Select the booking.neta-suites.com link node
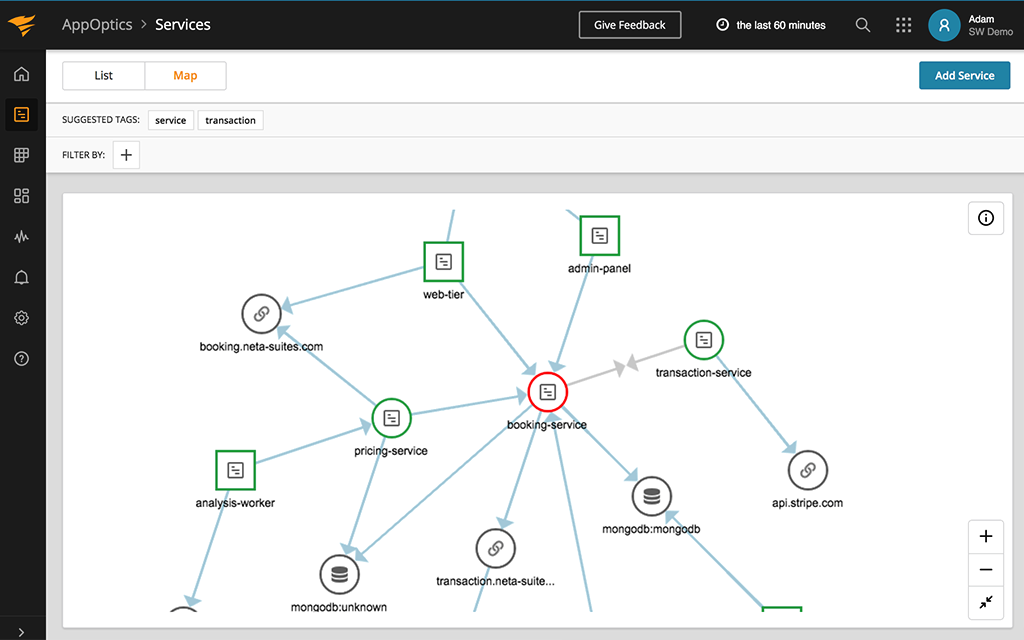1024x640 pixels. [261, 314]
